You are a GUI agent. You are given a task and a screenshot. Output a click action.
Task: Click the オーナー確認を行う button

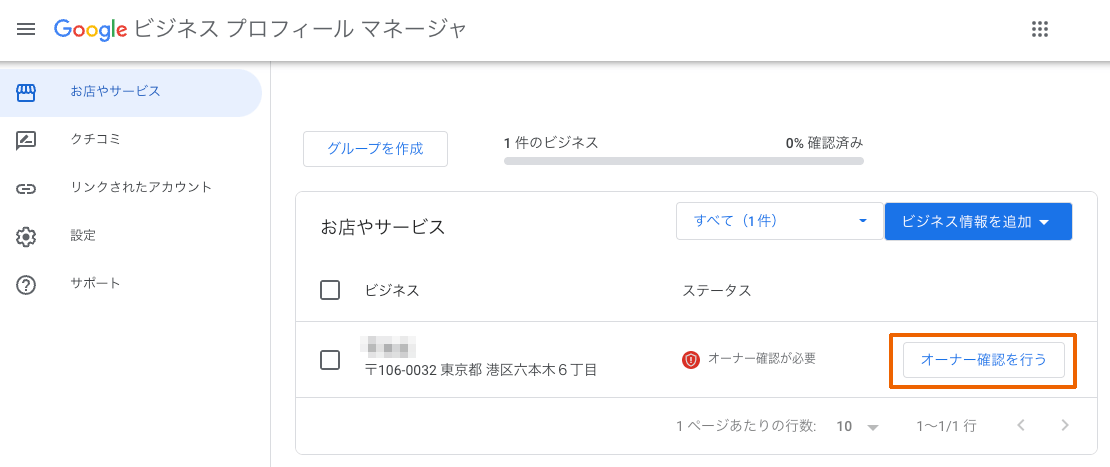983,360
